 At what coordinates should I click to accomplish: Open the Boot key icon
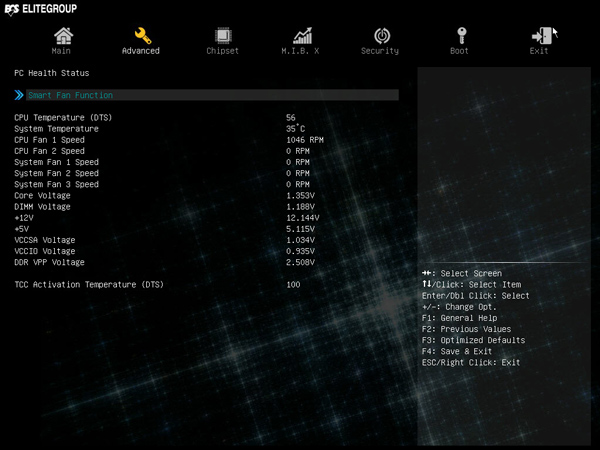click(461, 36)
